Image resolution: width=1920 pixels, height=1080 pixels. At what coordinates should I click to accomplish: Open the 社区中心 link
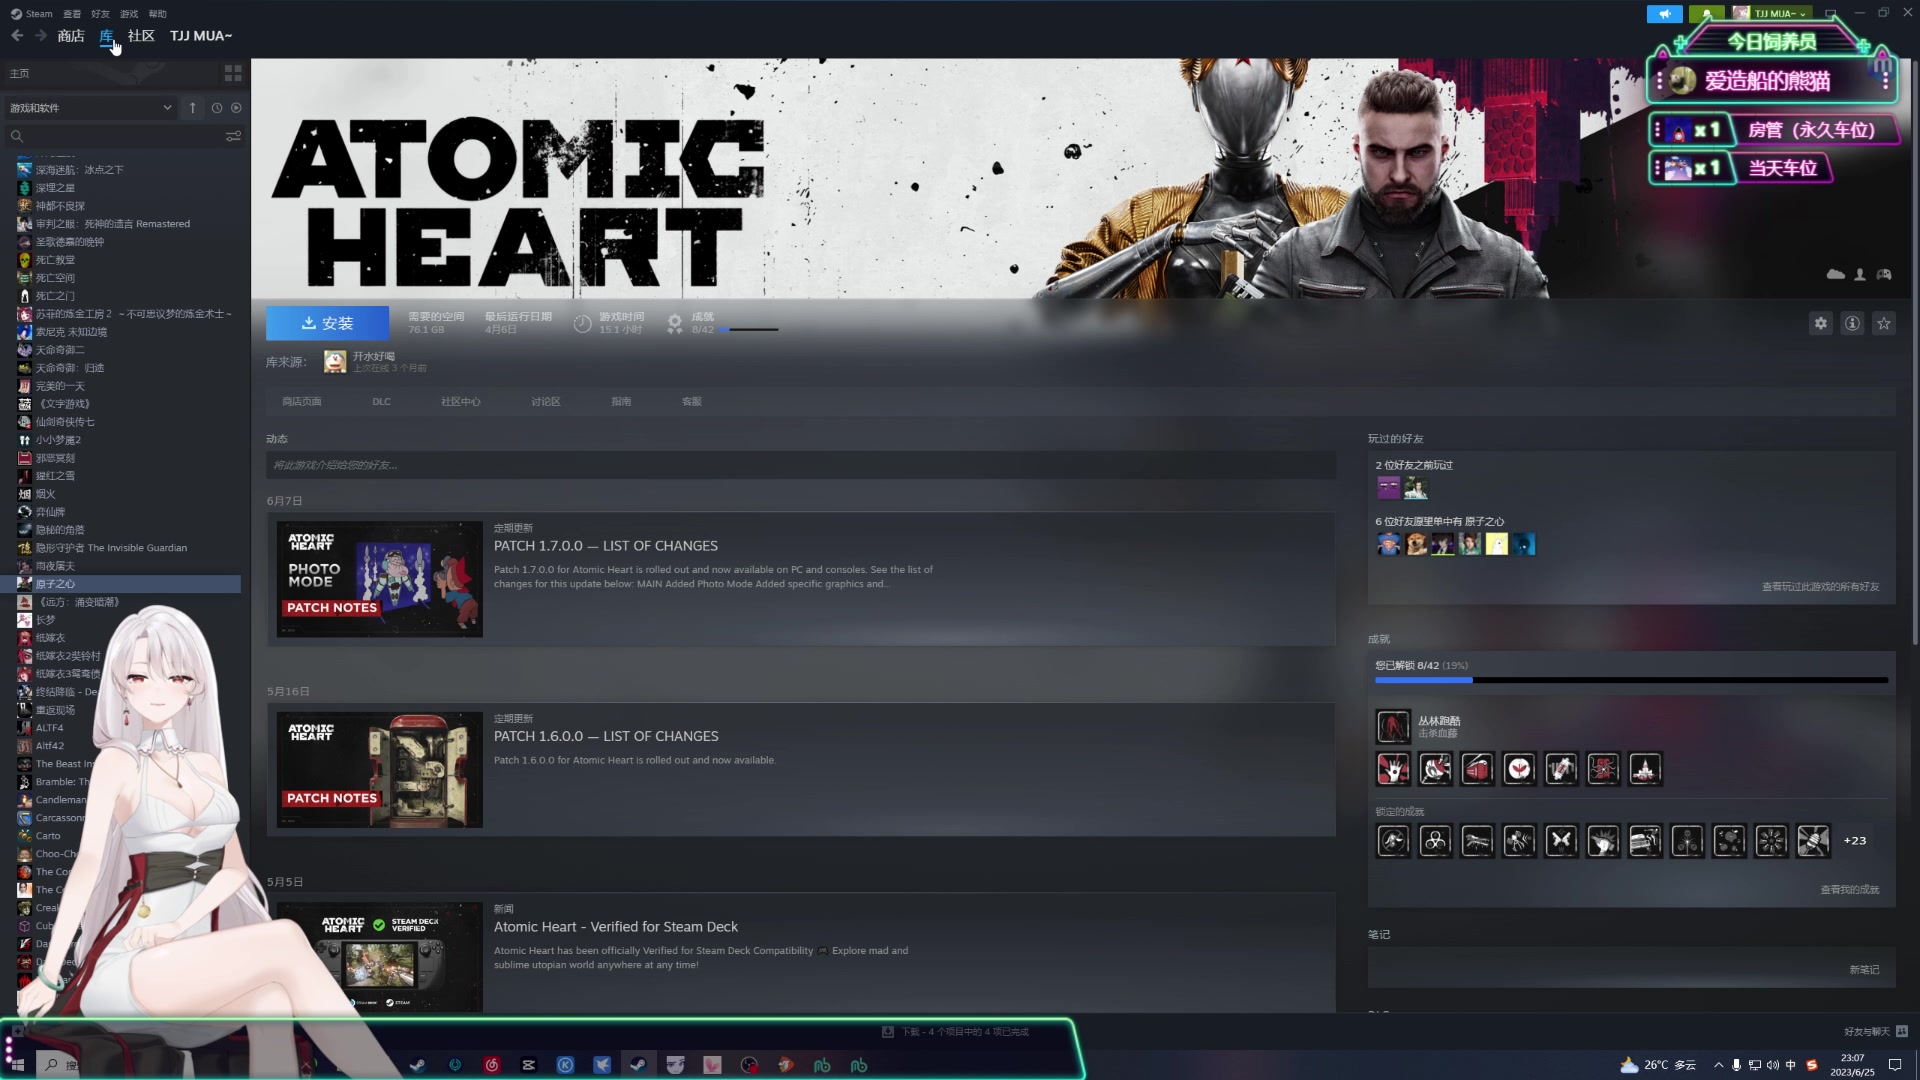pyautogui.click(x=461, y=402)
